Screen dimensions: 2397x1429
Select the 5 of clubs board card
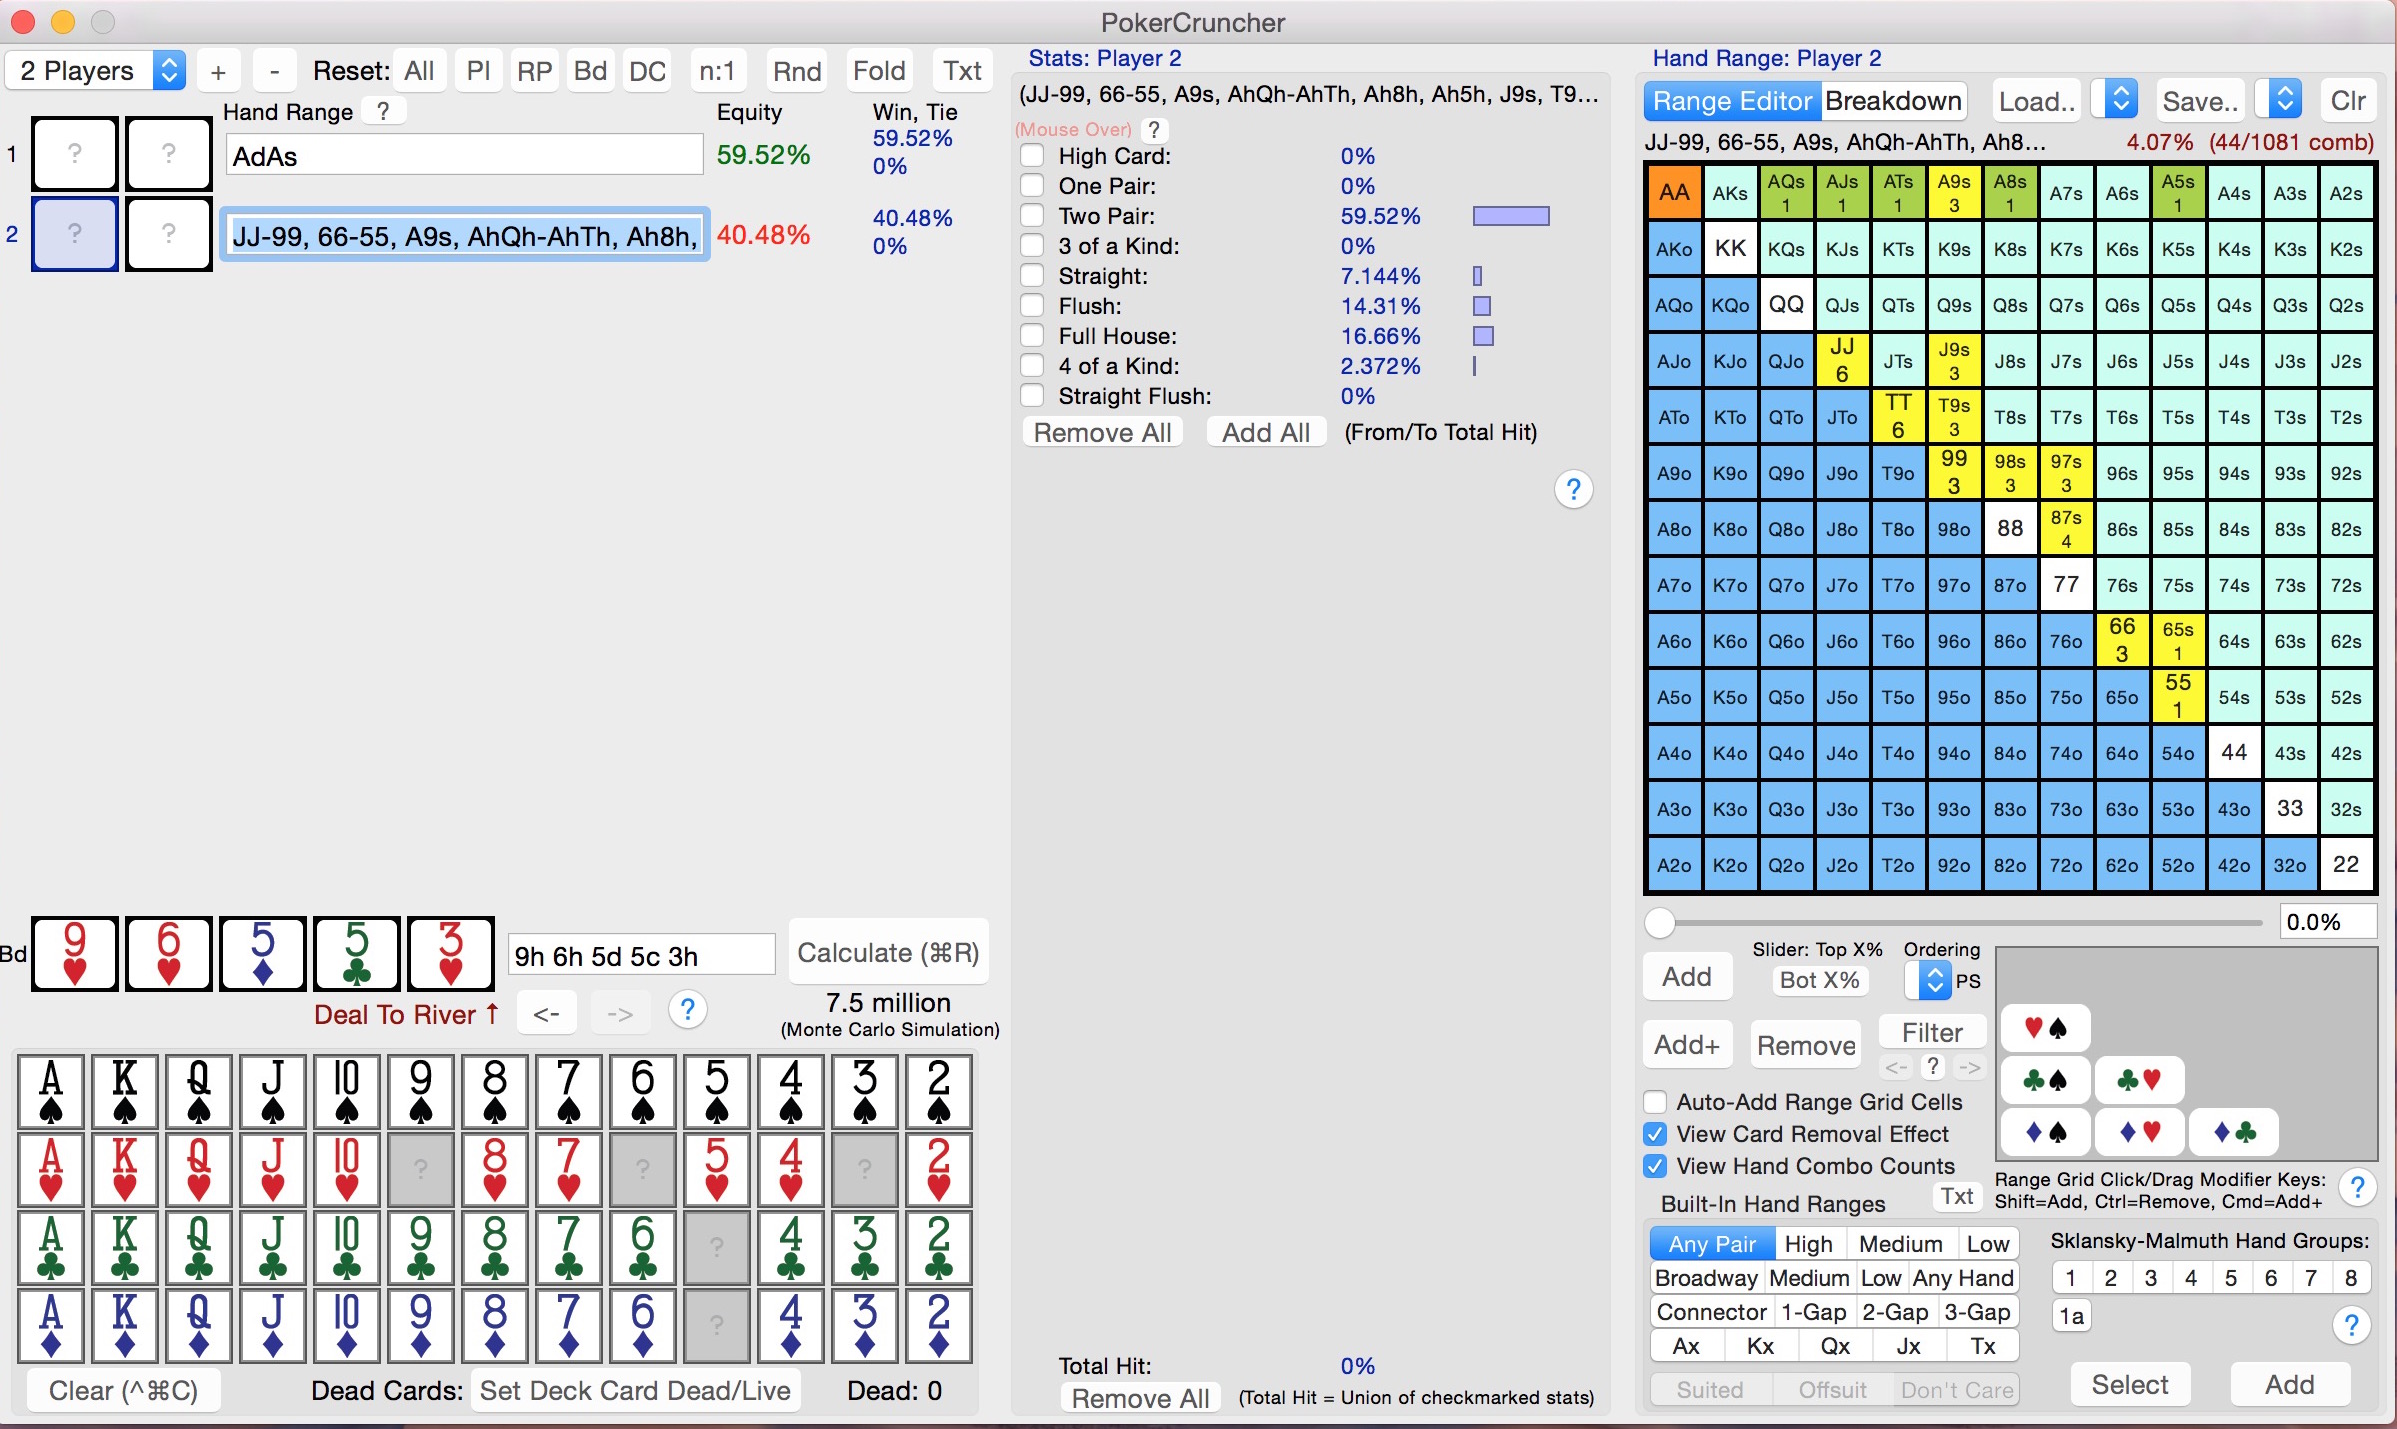coord(357,954)
